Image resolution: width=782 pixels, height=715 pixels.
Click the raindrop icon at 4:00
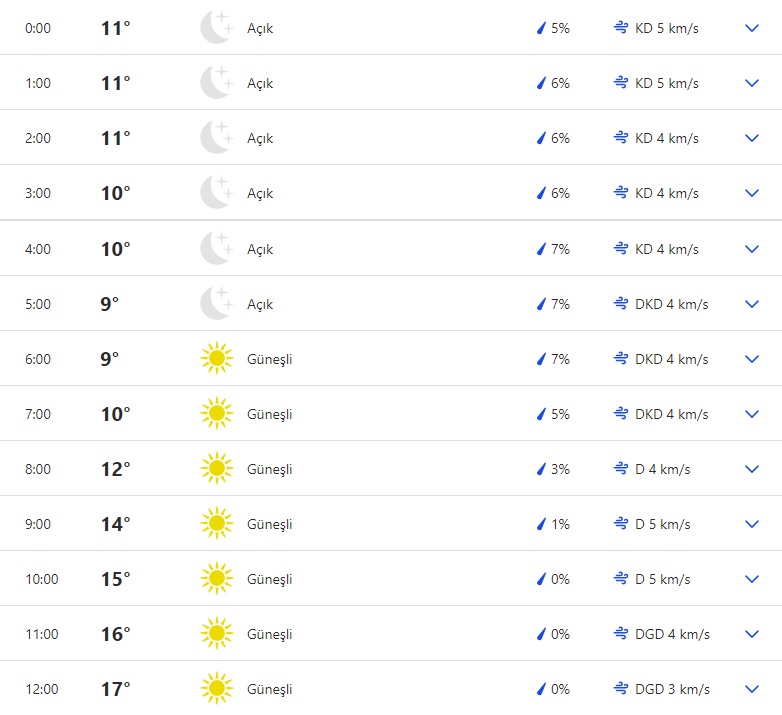click(x=542, y=249)
